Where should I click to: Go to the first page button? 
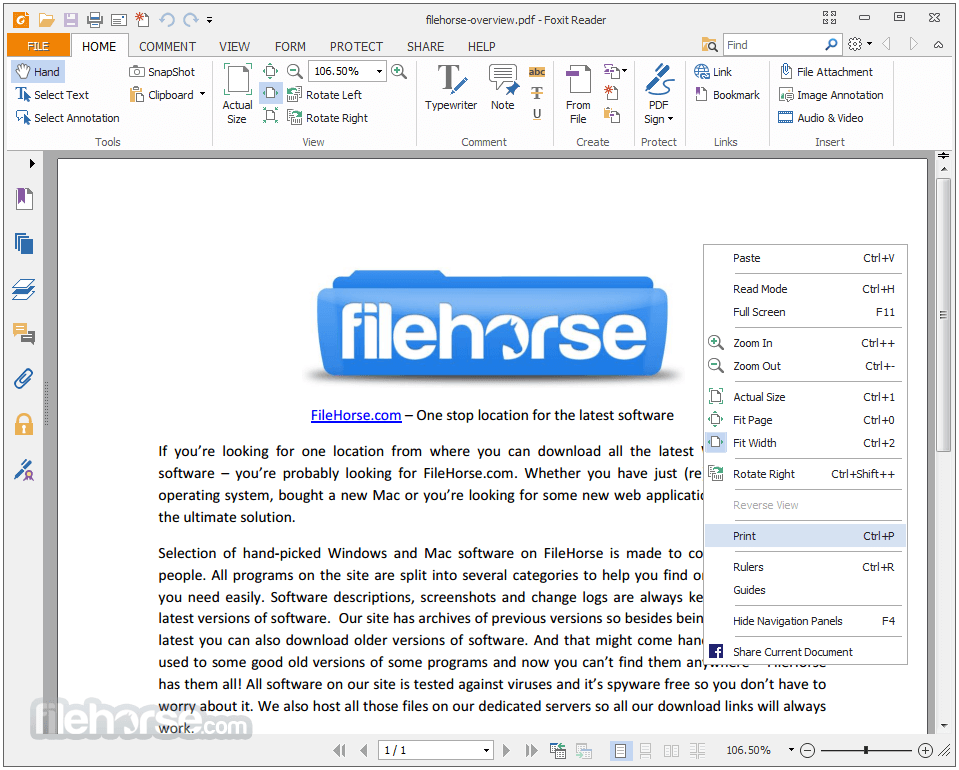click(339, 750)
